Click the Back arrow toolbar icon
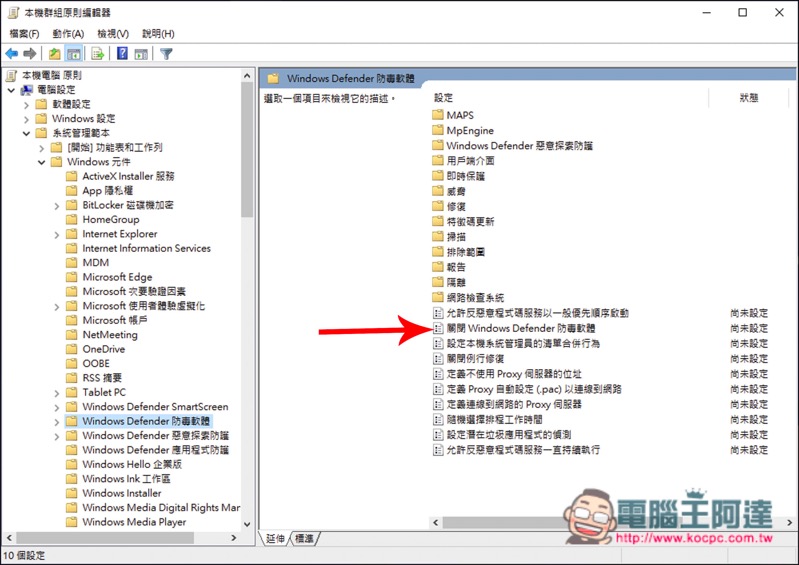The width and height of the screenshot is (799, 565). click(12, 53)
